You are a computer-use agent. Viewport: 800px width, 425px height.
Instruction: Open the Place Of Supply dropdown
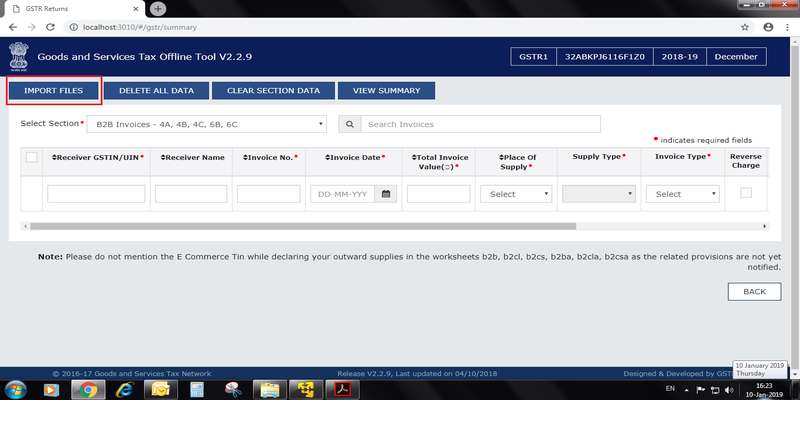pos(515,194)
